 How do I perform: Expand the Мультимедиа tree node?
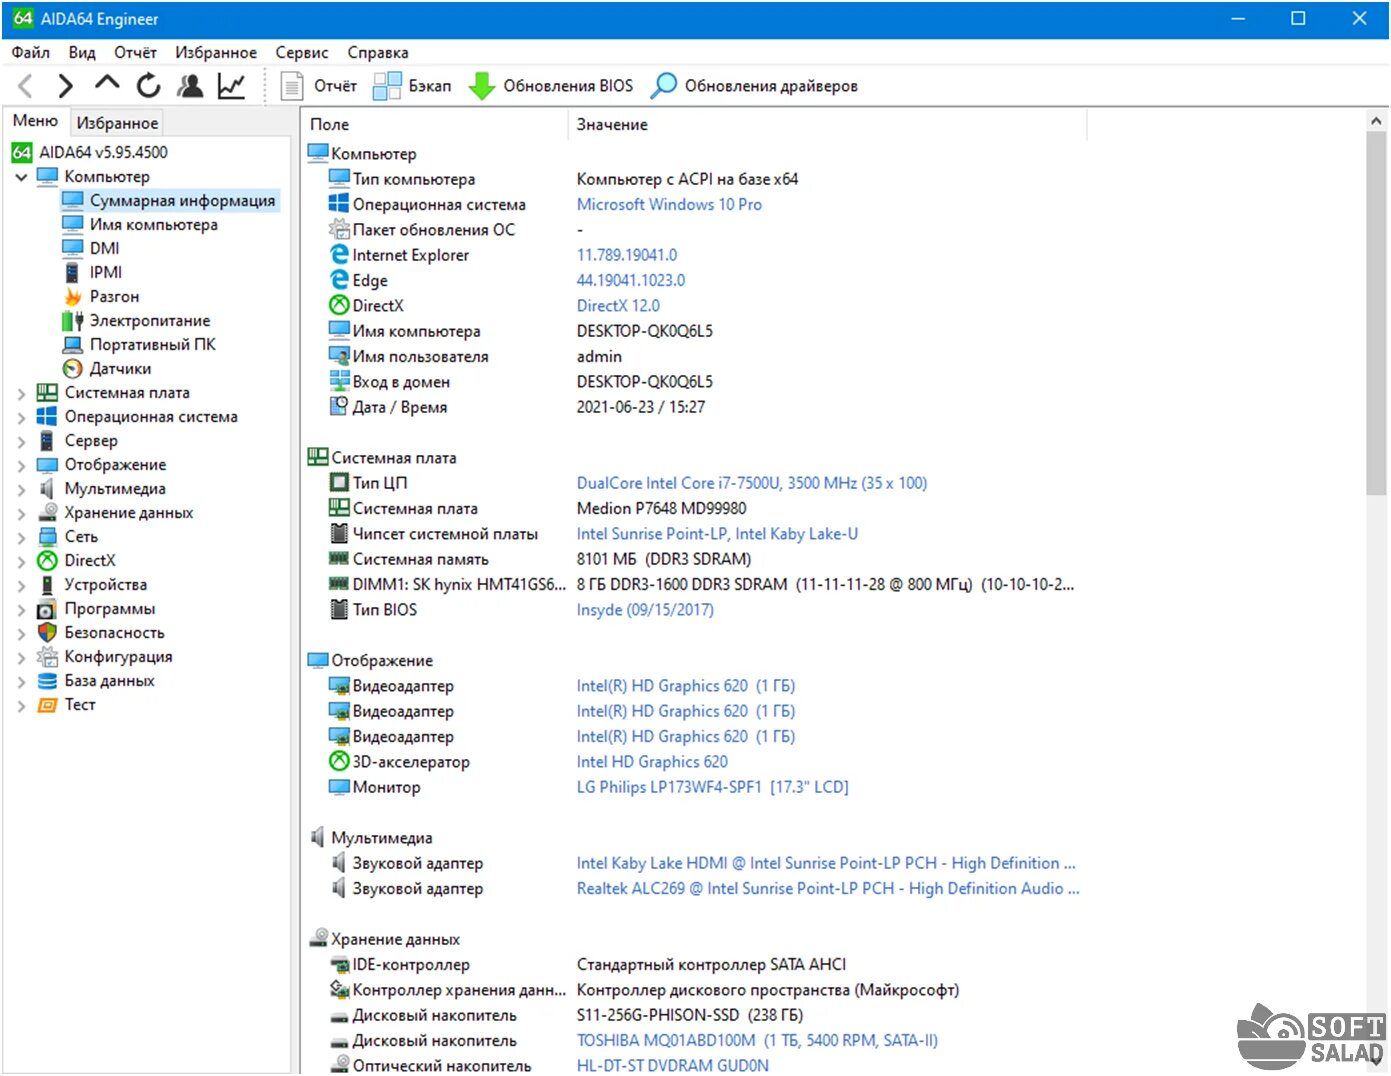click(x=21, y=490)
